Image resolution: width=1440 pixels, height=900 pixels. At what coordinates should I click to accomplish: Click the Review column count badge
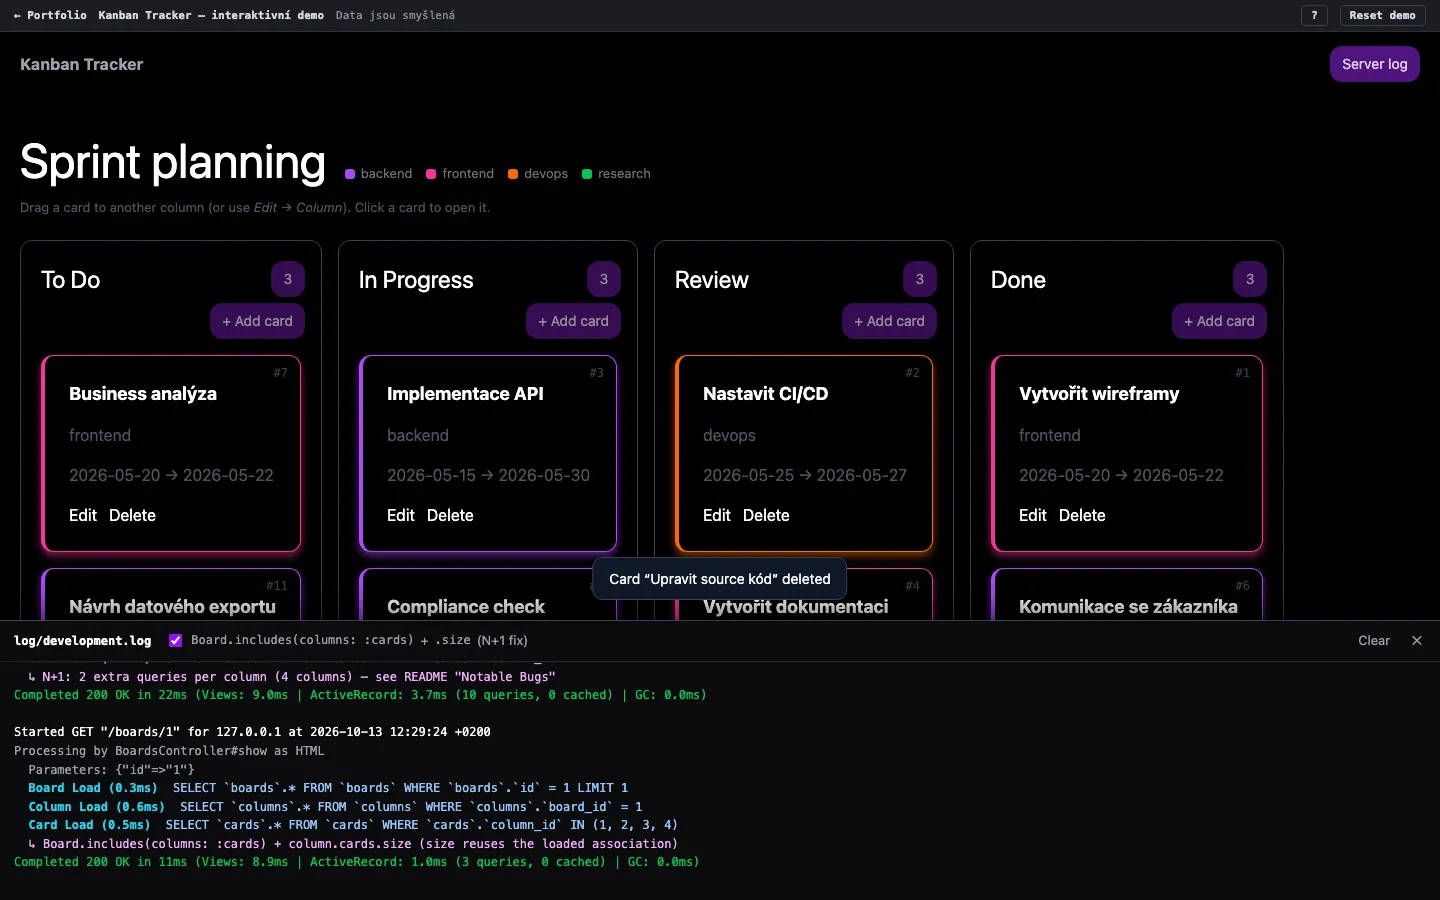(x=920, y=279)
